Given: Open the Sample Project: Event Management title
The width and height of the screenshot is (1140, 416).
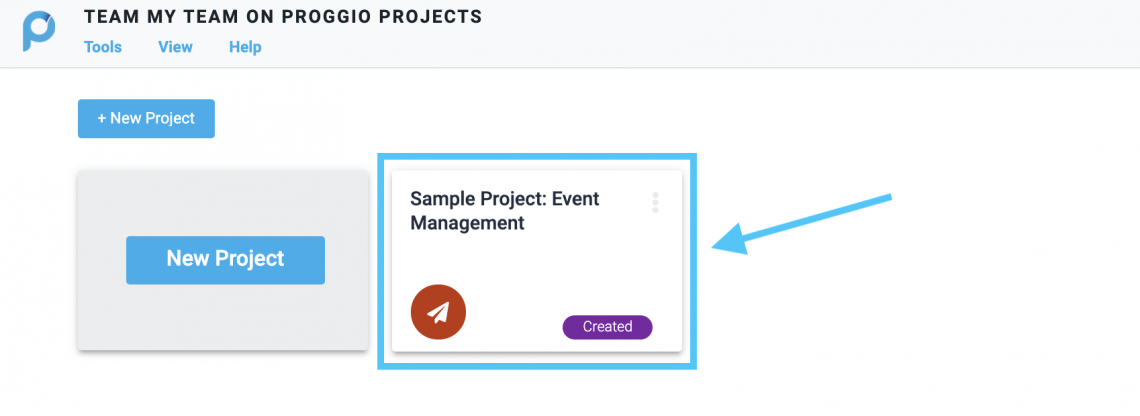Looking at the screenshot, I should click(505, 210).
